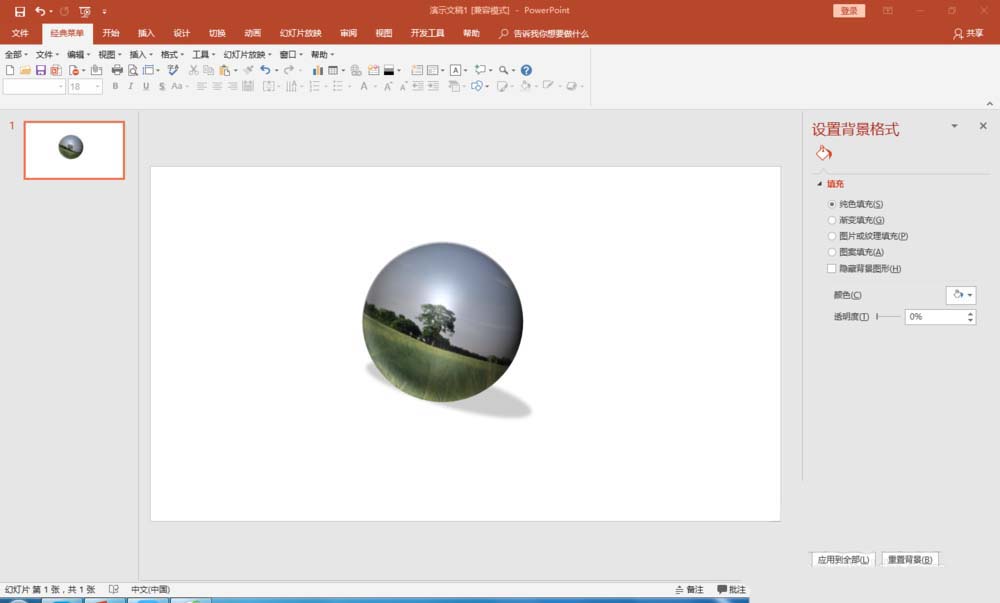Click the save icon in the title bar
Viewport: 1000px width, 603px height.
tap(20, 11)
